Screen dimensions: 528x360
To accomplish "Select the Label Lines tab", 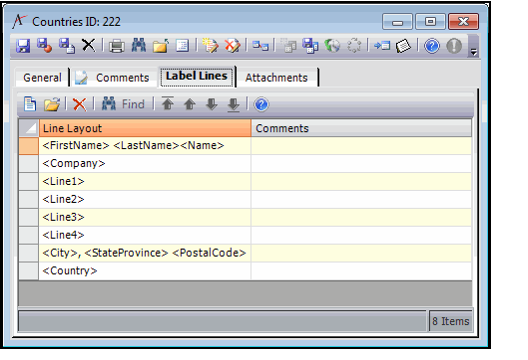I will (197, 77).
